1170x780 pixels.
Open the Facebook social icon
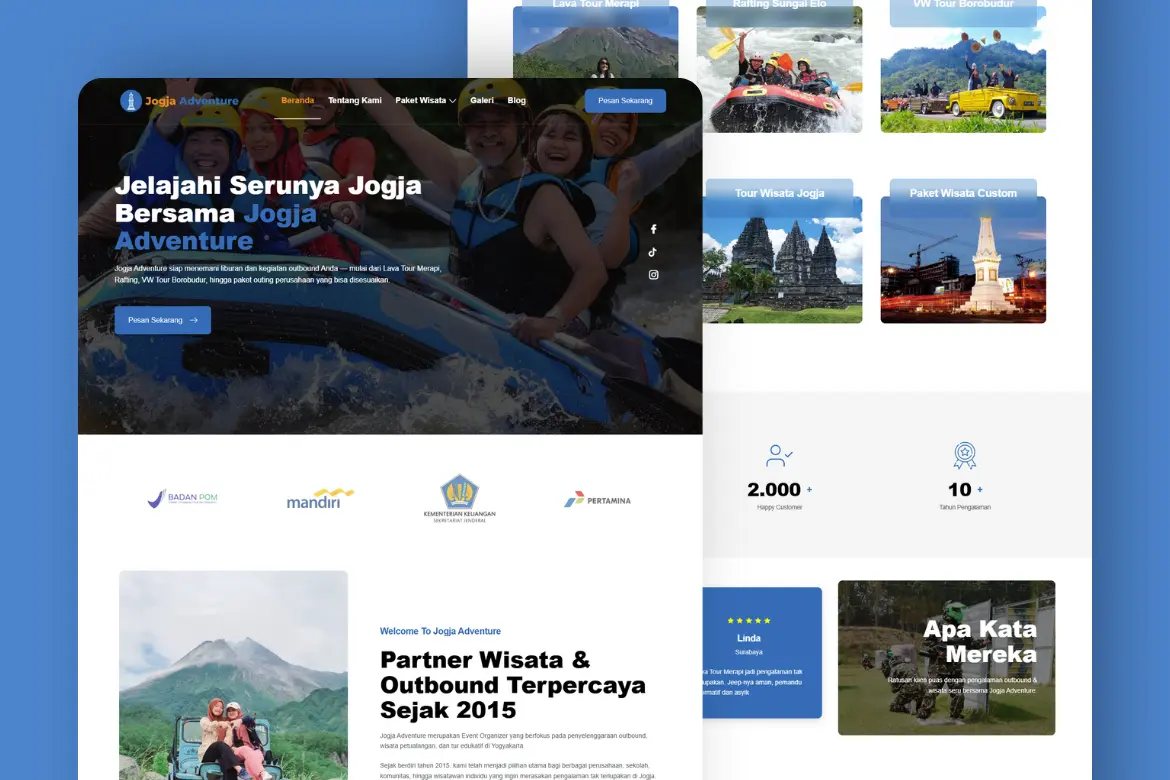[x=653, y=230]
